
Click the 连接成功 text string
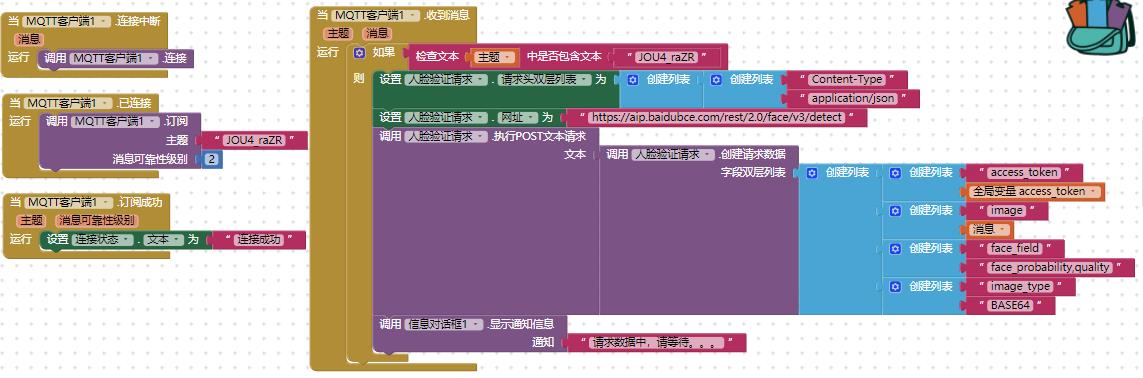click(x=259, y=240)
